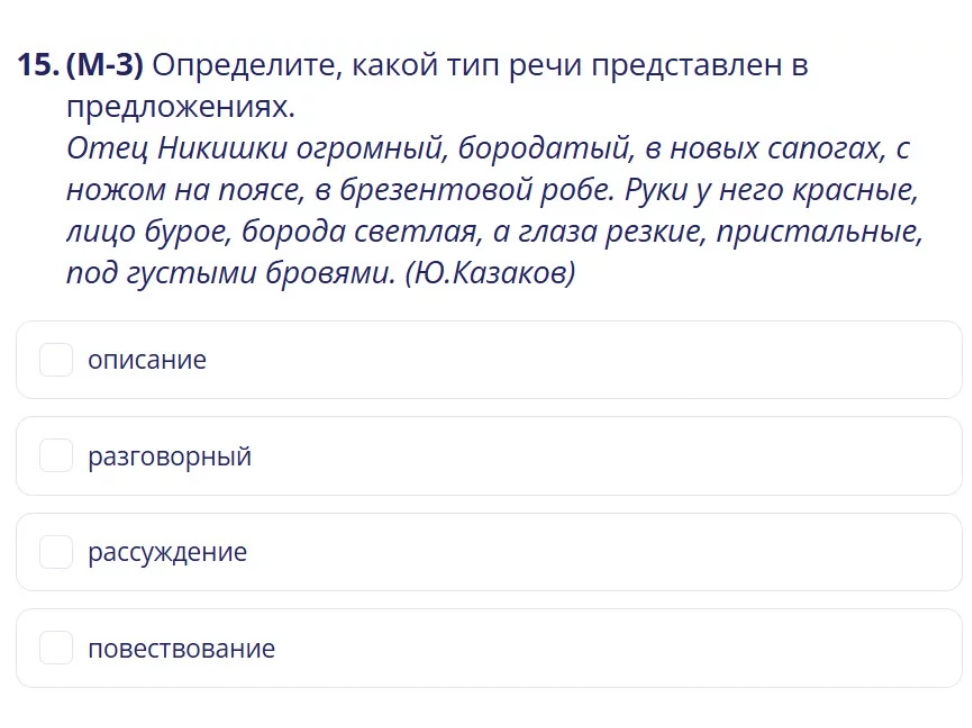972x728 pixels.
Task: Click blank area of the "описание" answer card
Action: pyautogui.click(x=600, y=360)
